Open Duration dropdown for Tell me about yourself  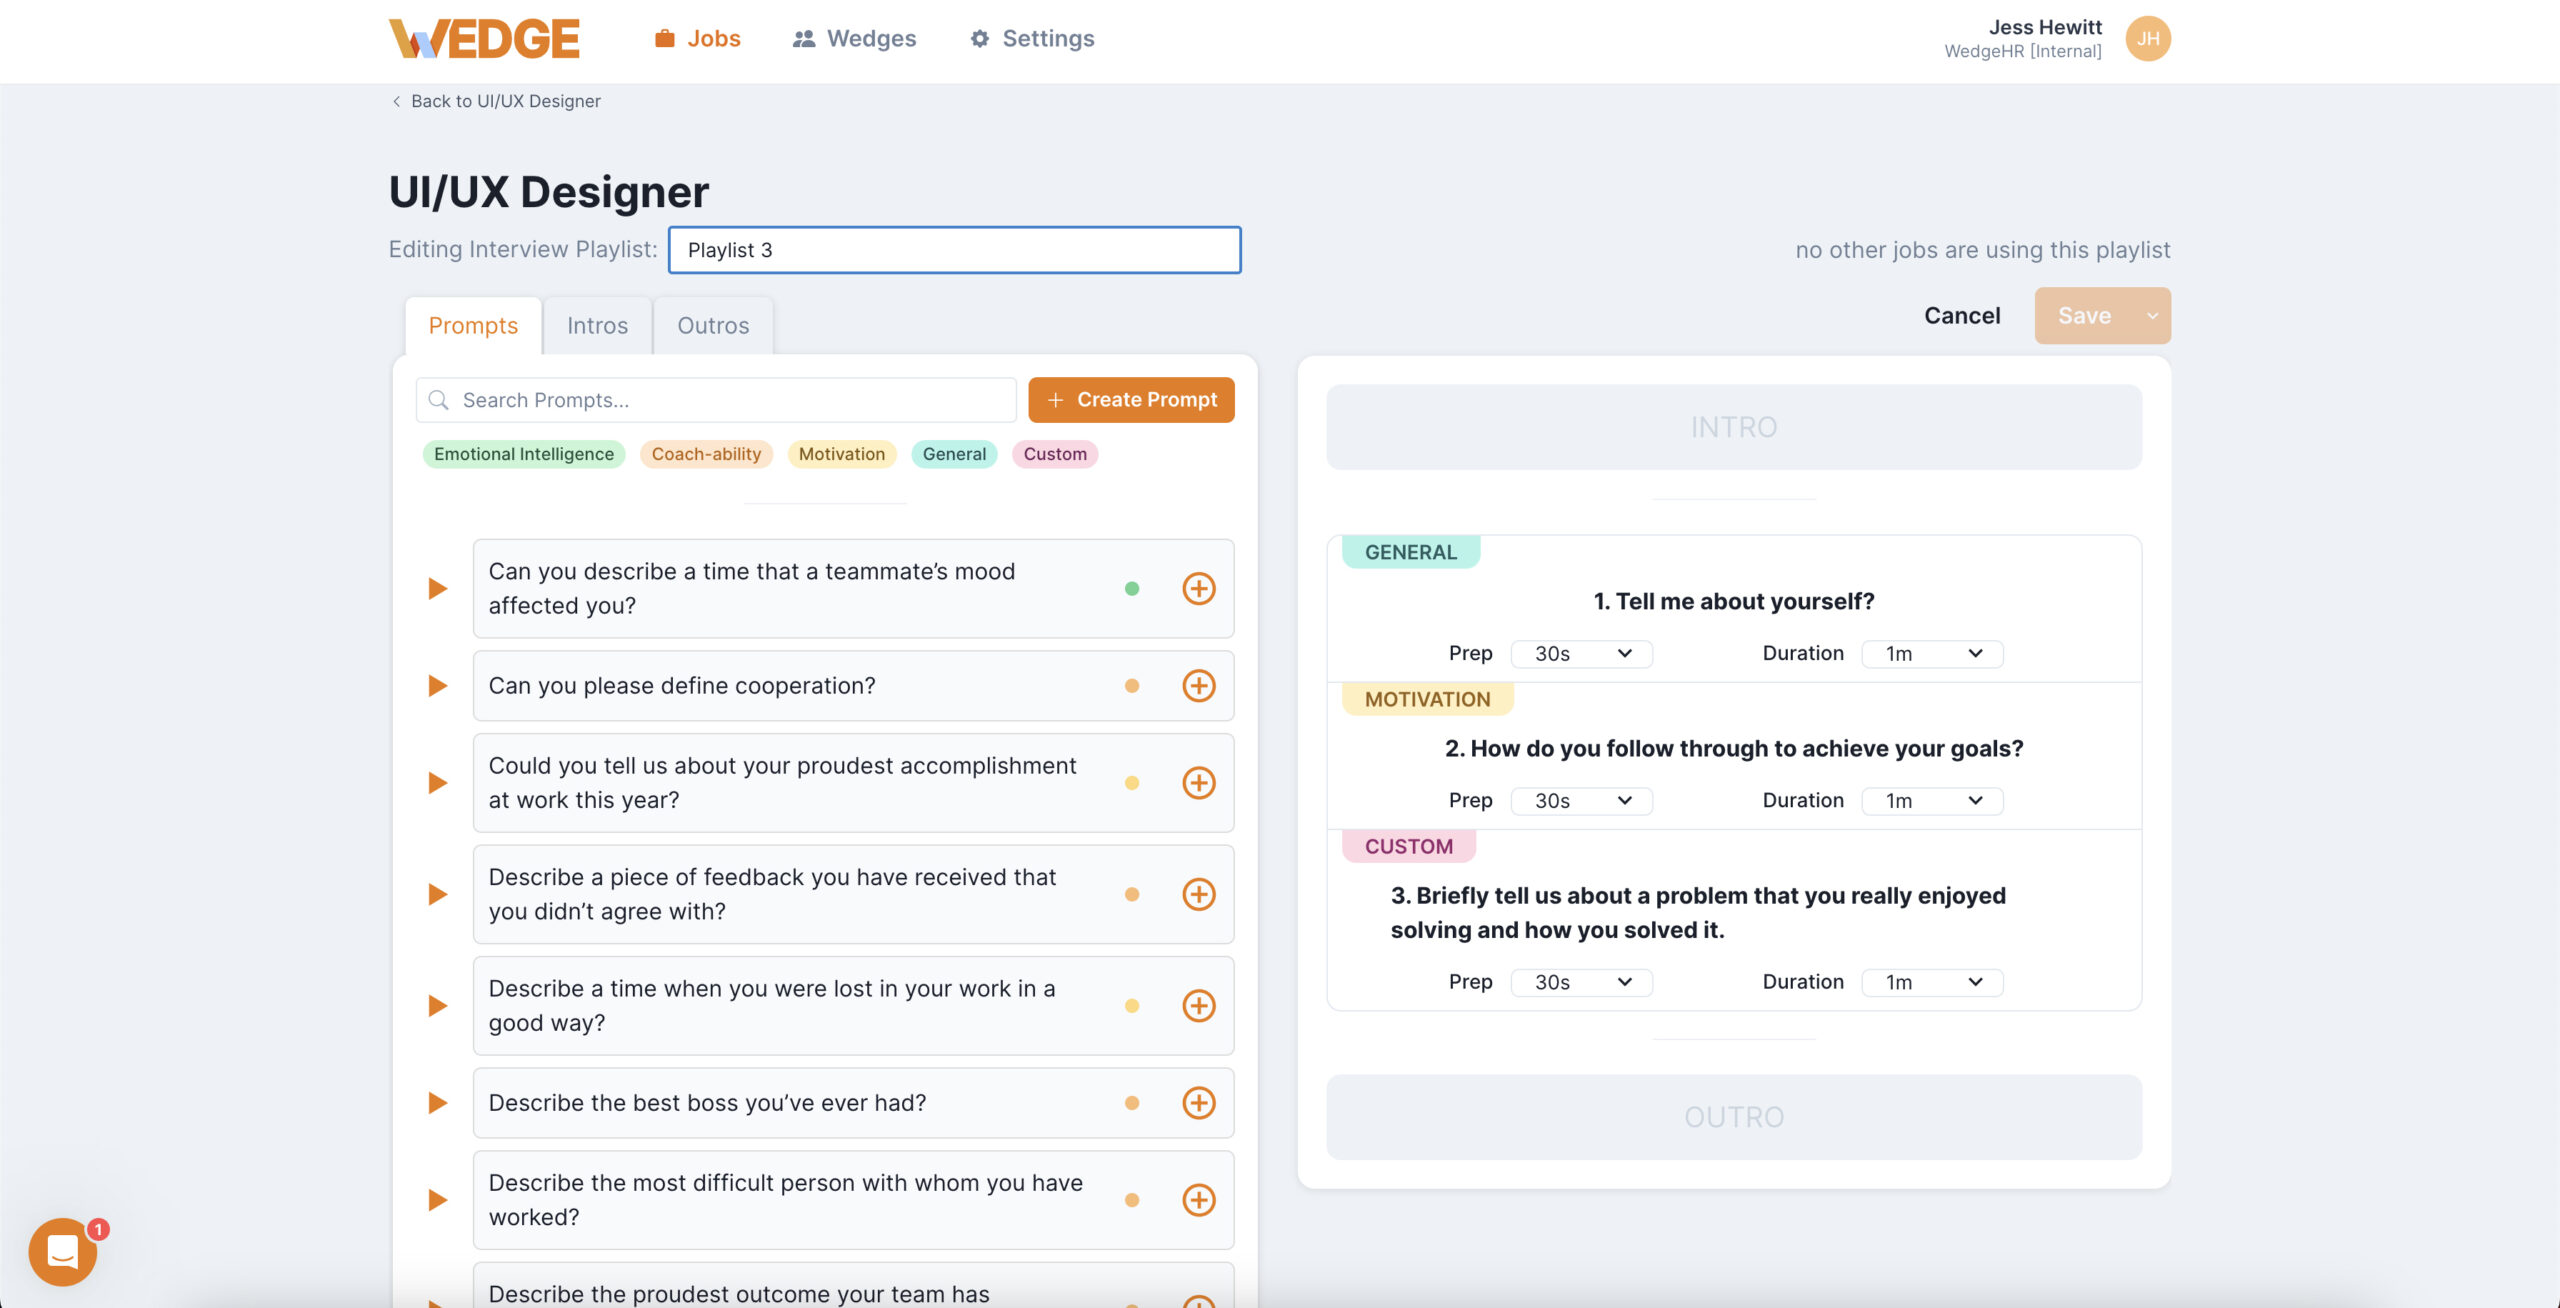(x=1932, y=654)
